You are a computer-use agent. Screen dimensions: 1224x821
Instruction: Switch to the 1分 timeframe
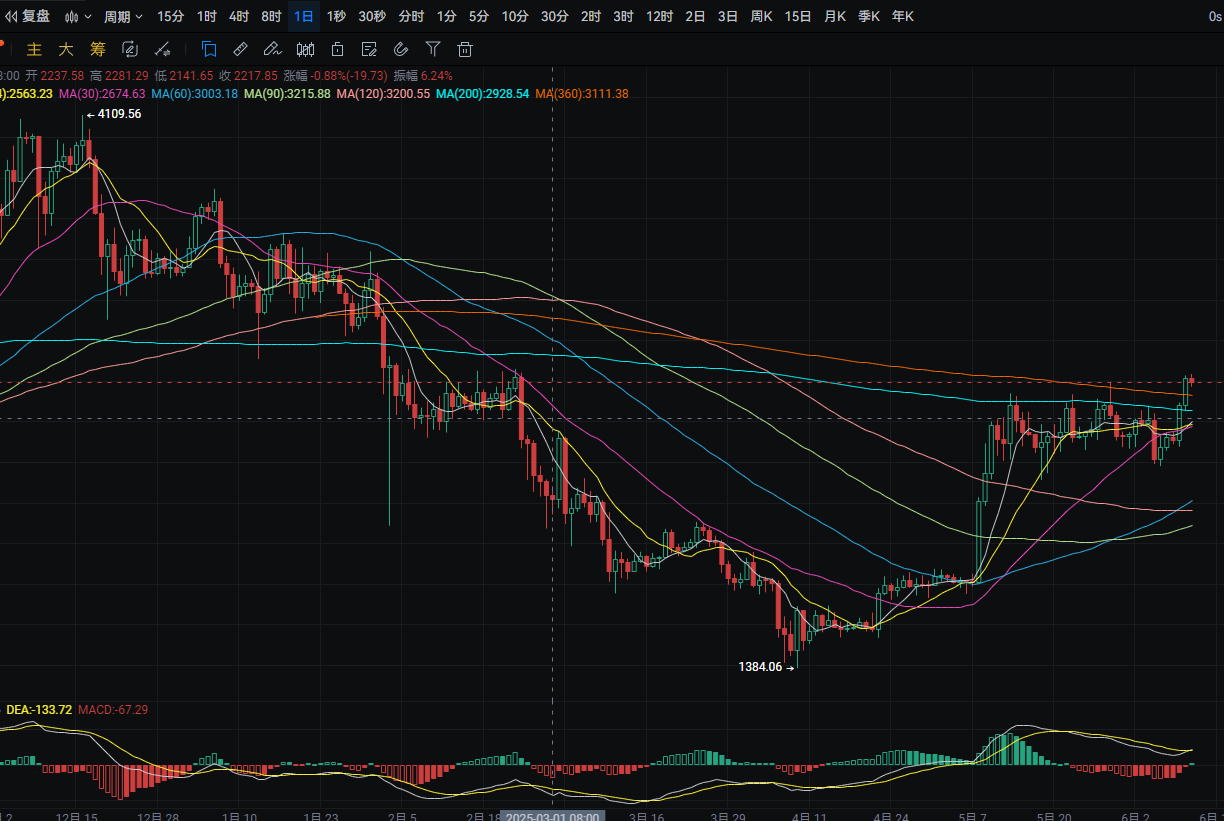[x=447, y=16]
